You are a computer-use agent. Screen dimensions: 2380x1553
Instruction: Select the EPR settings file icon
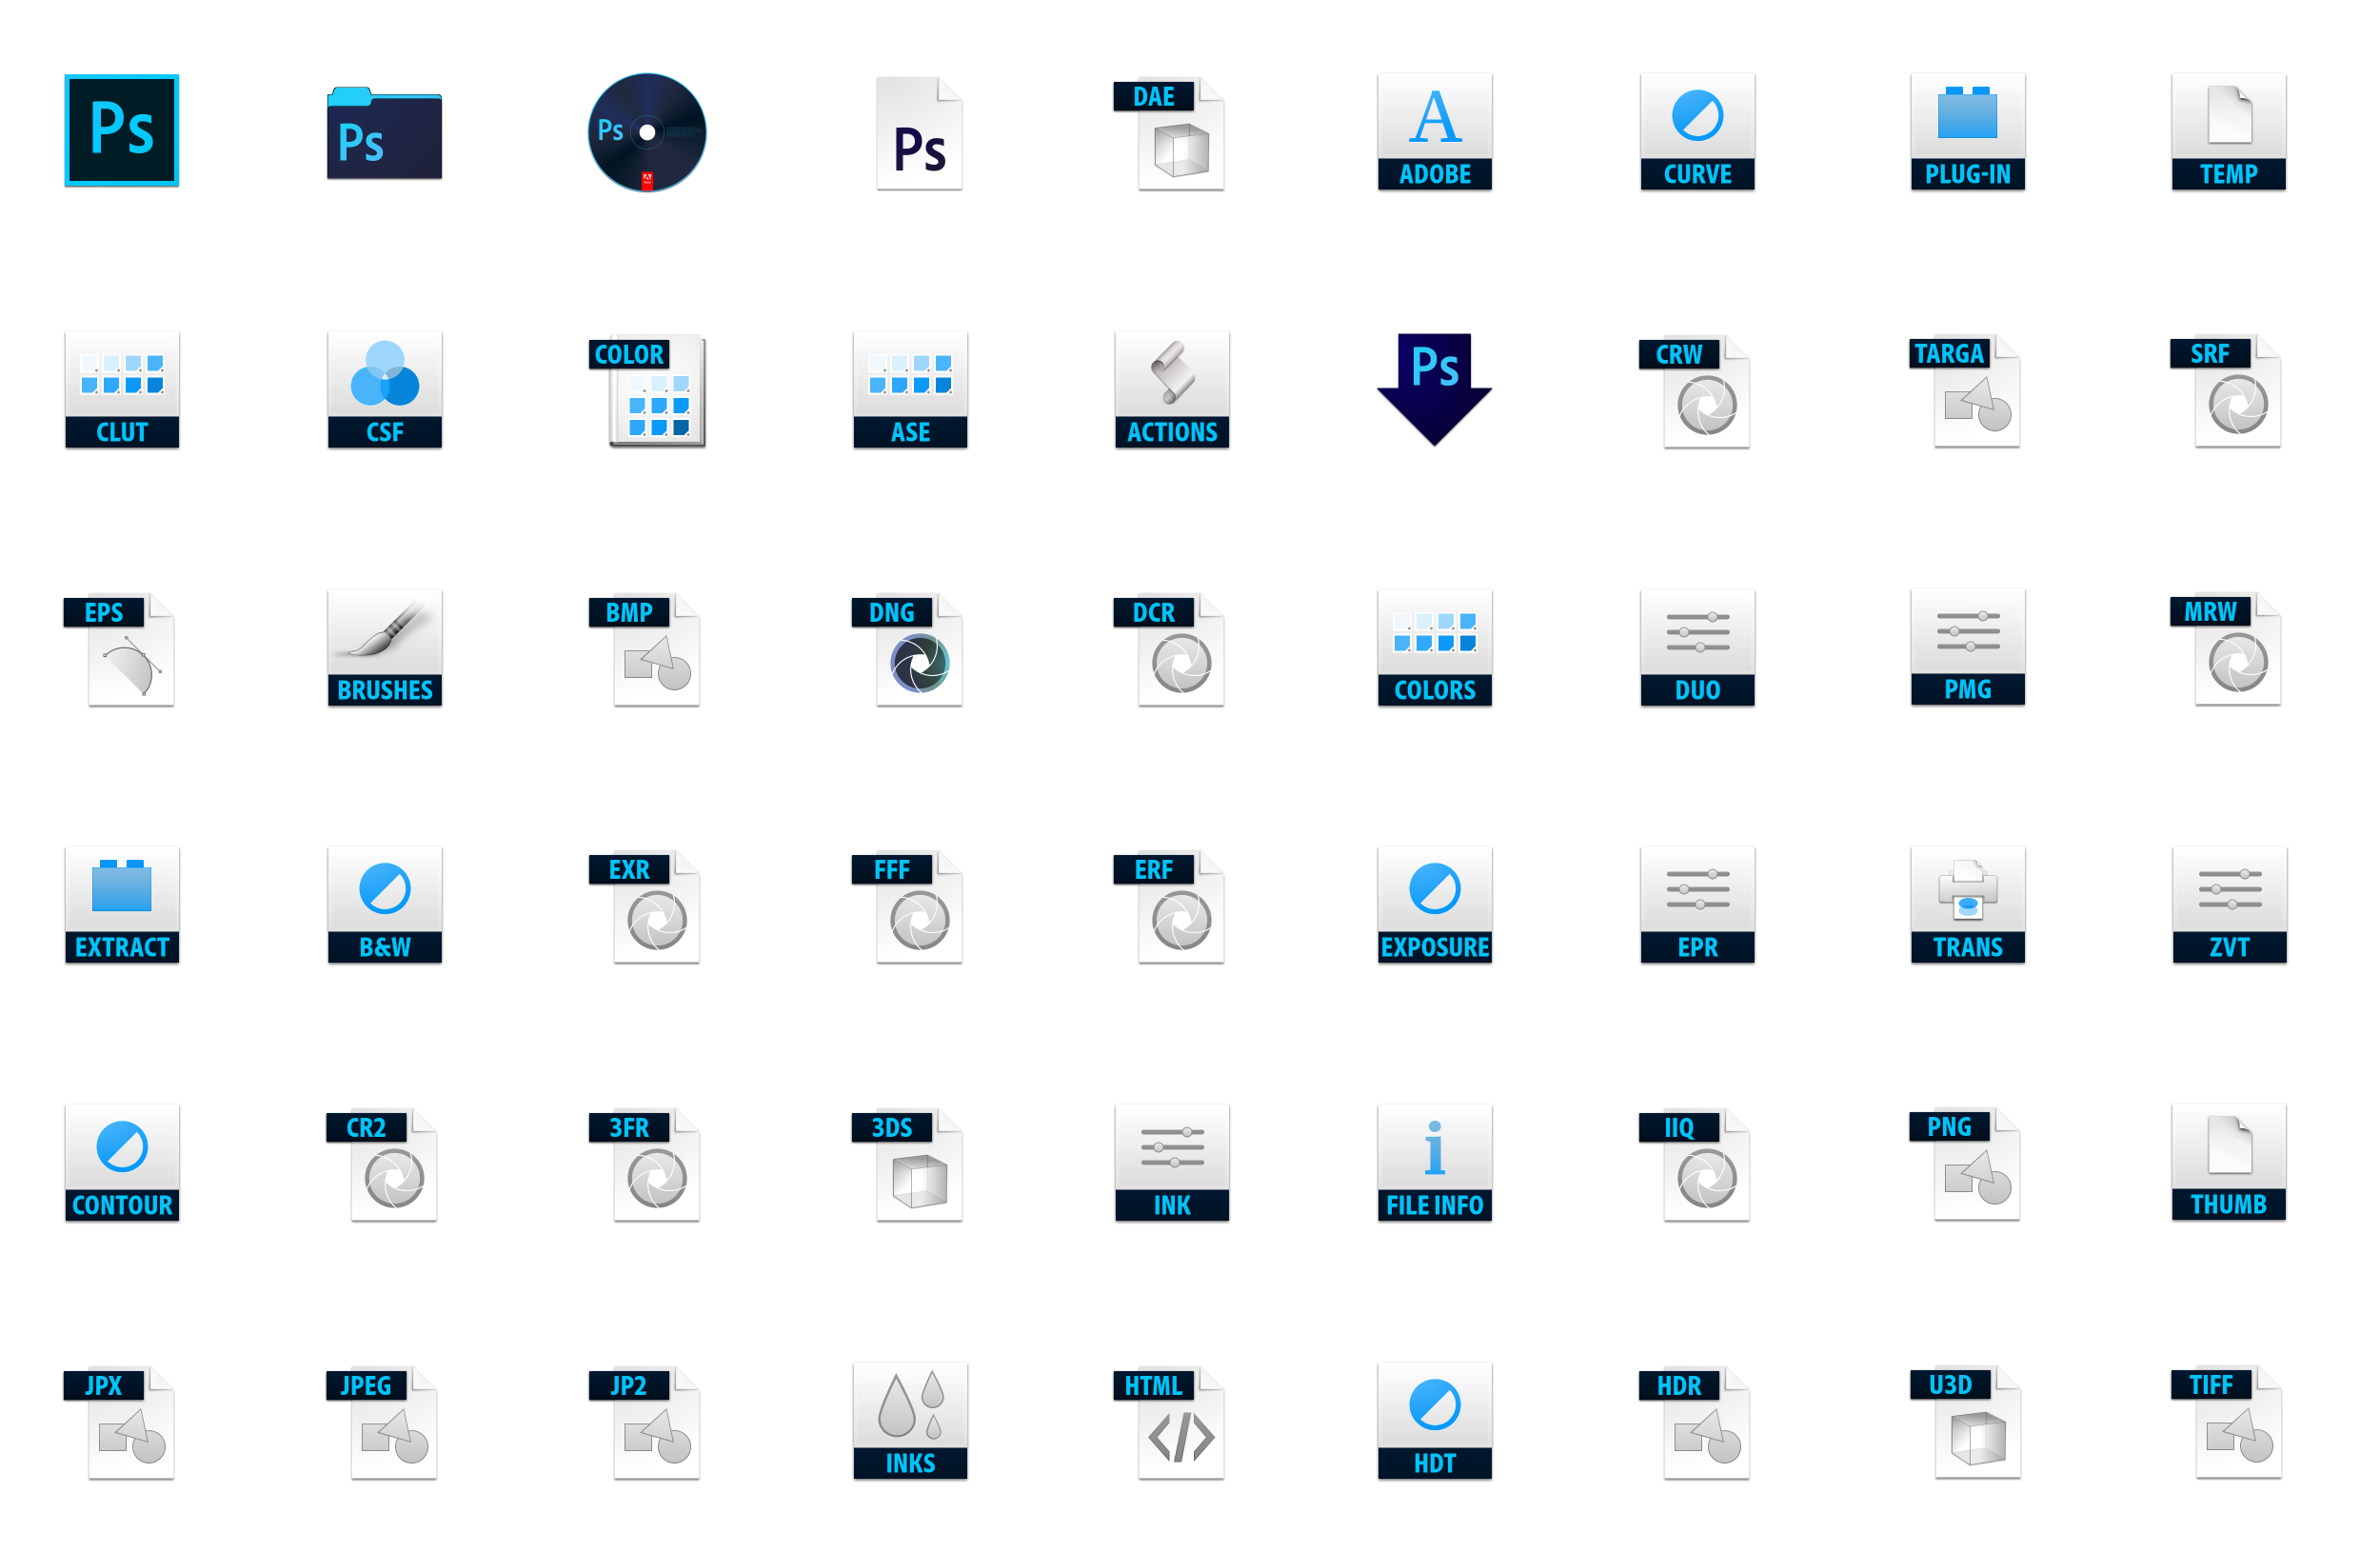click(x=1698, y=904)
